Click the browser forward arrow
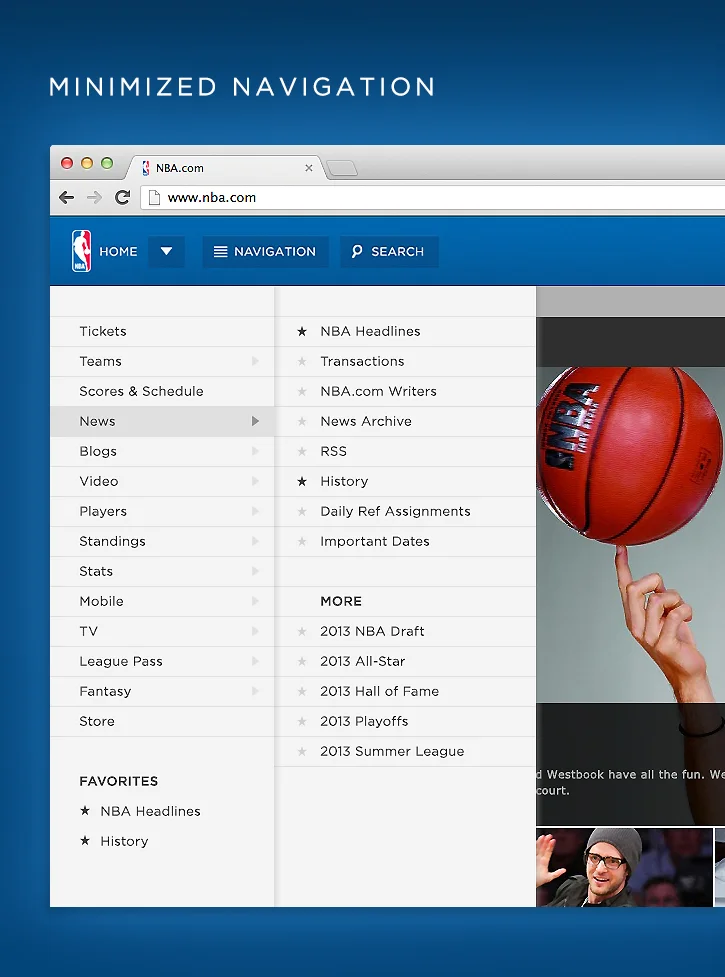Viewport: 725px width, 977px height. pyautogui.click(x=94, y=198)
